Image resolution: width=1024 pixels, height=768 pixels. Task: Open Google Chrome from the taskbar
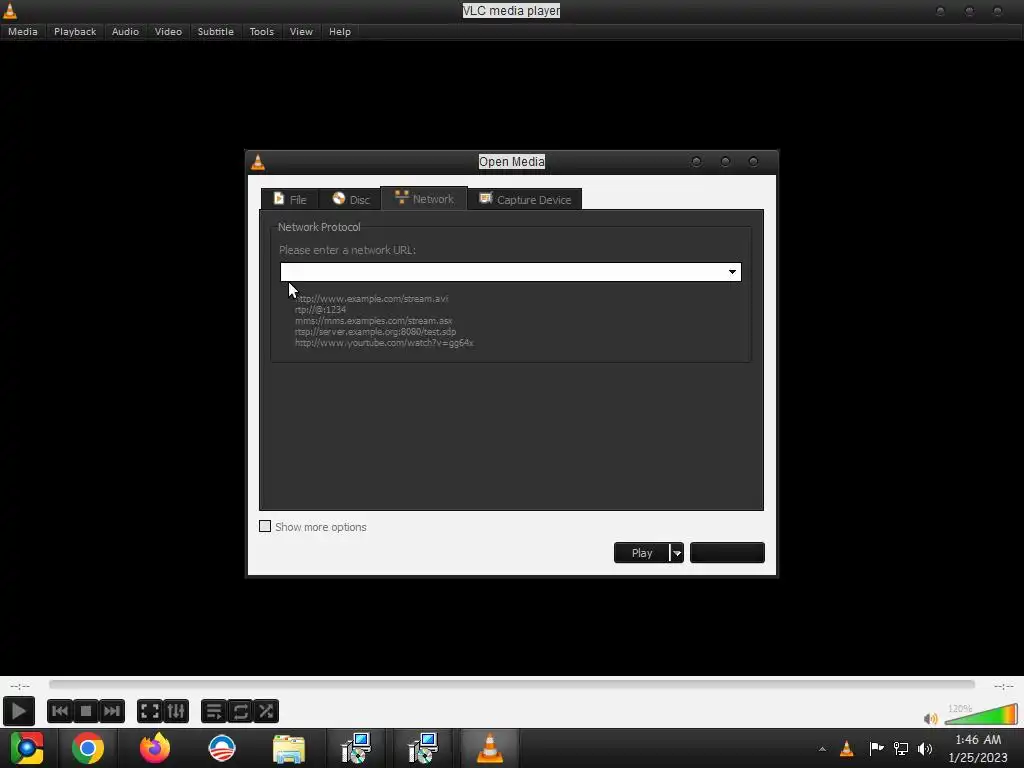coord(88,748)
